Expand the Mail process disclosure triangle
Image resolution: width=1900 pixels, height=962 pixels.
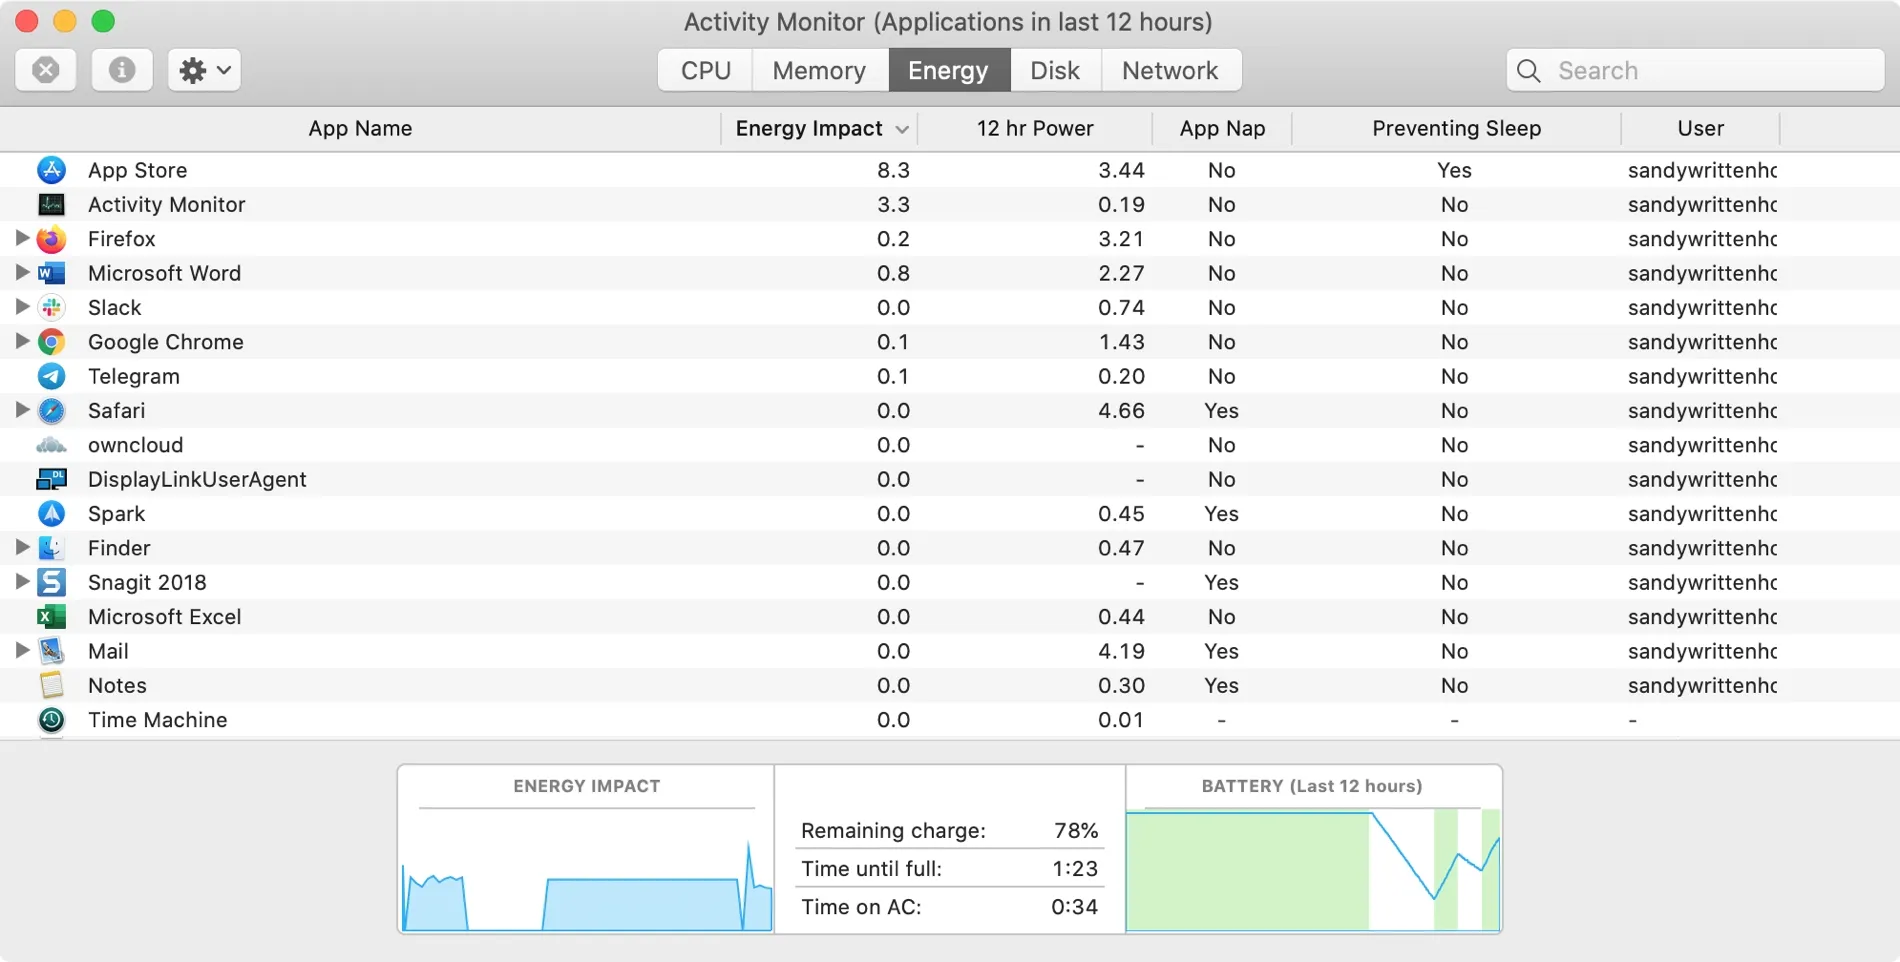(x=21, y=651)
